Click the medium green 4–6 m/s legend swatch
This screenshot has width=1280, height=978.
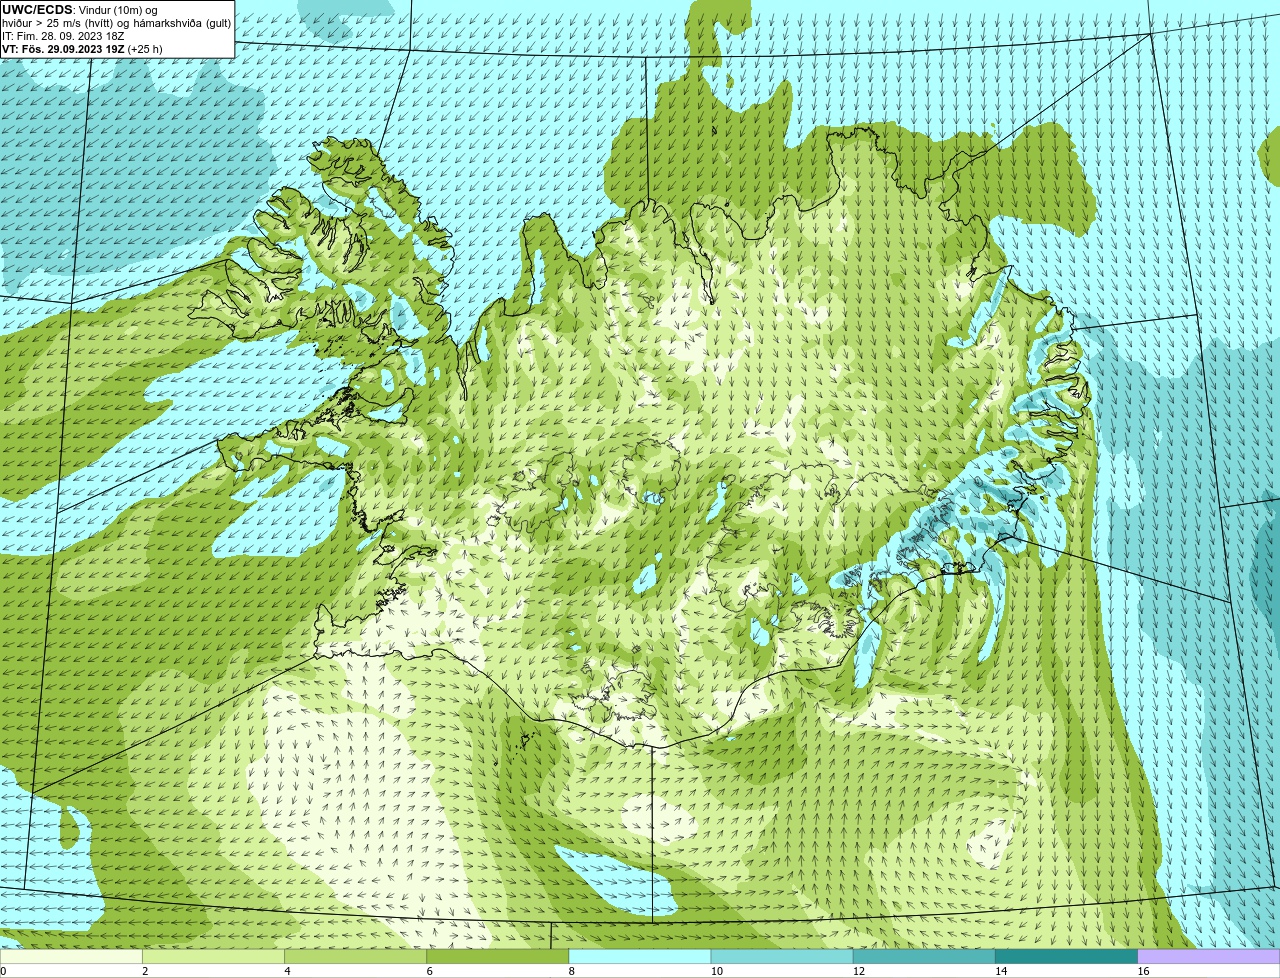point(355,956)
